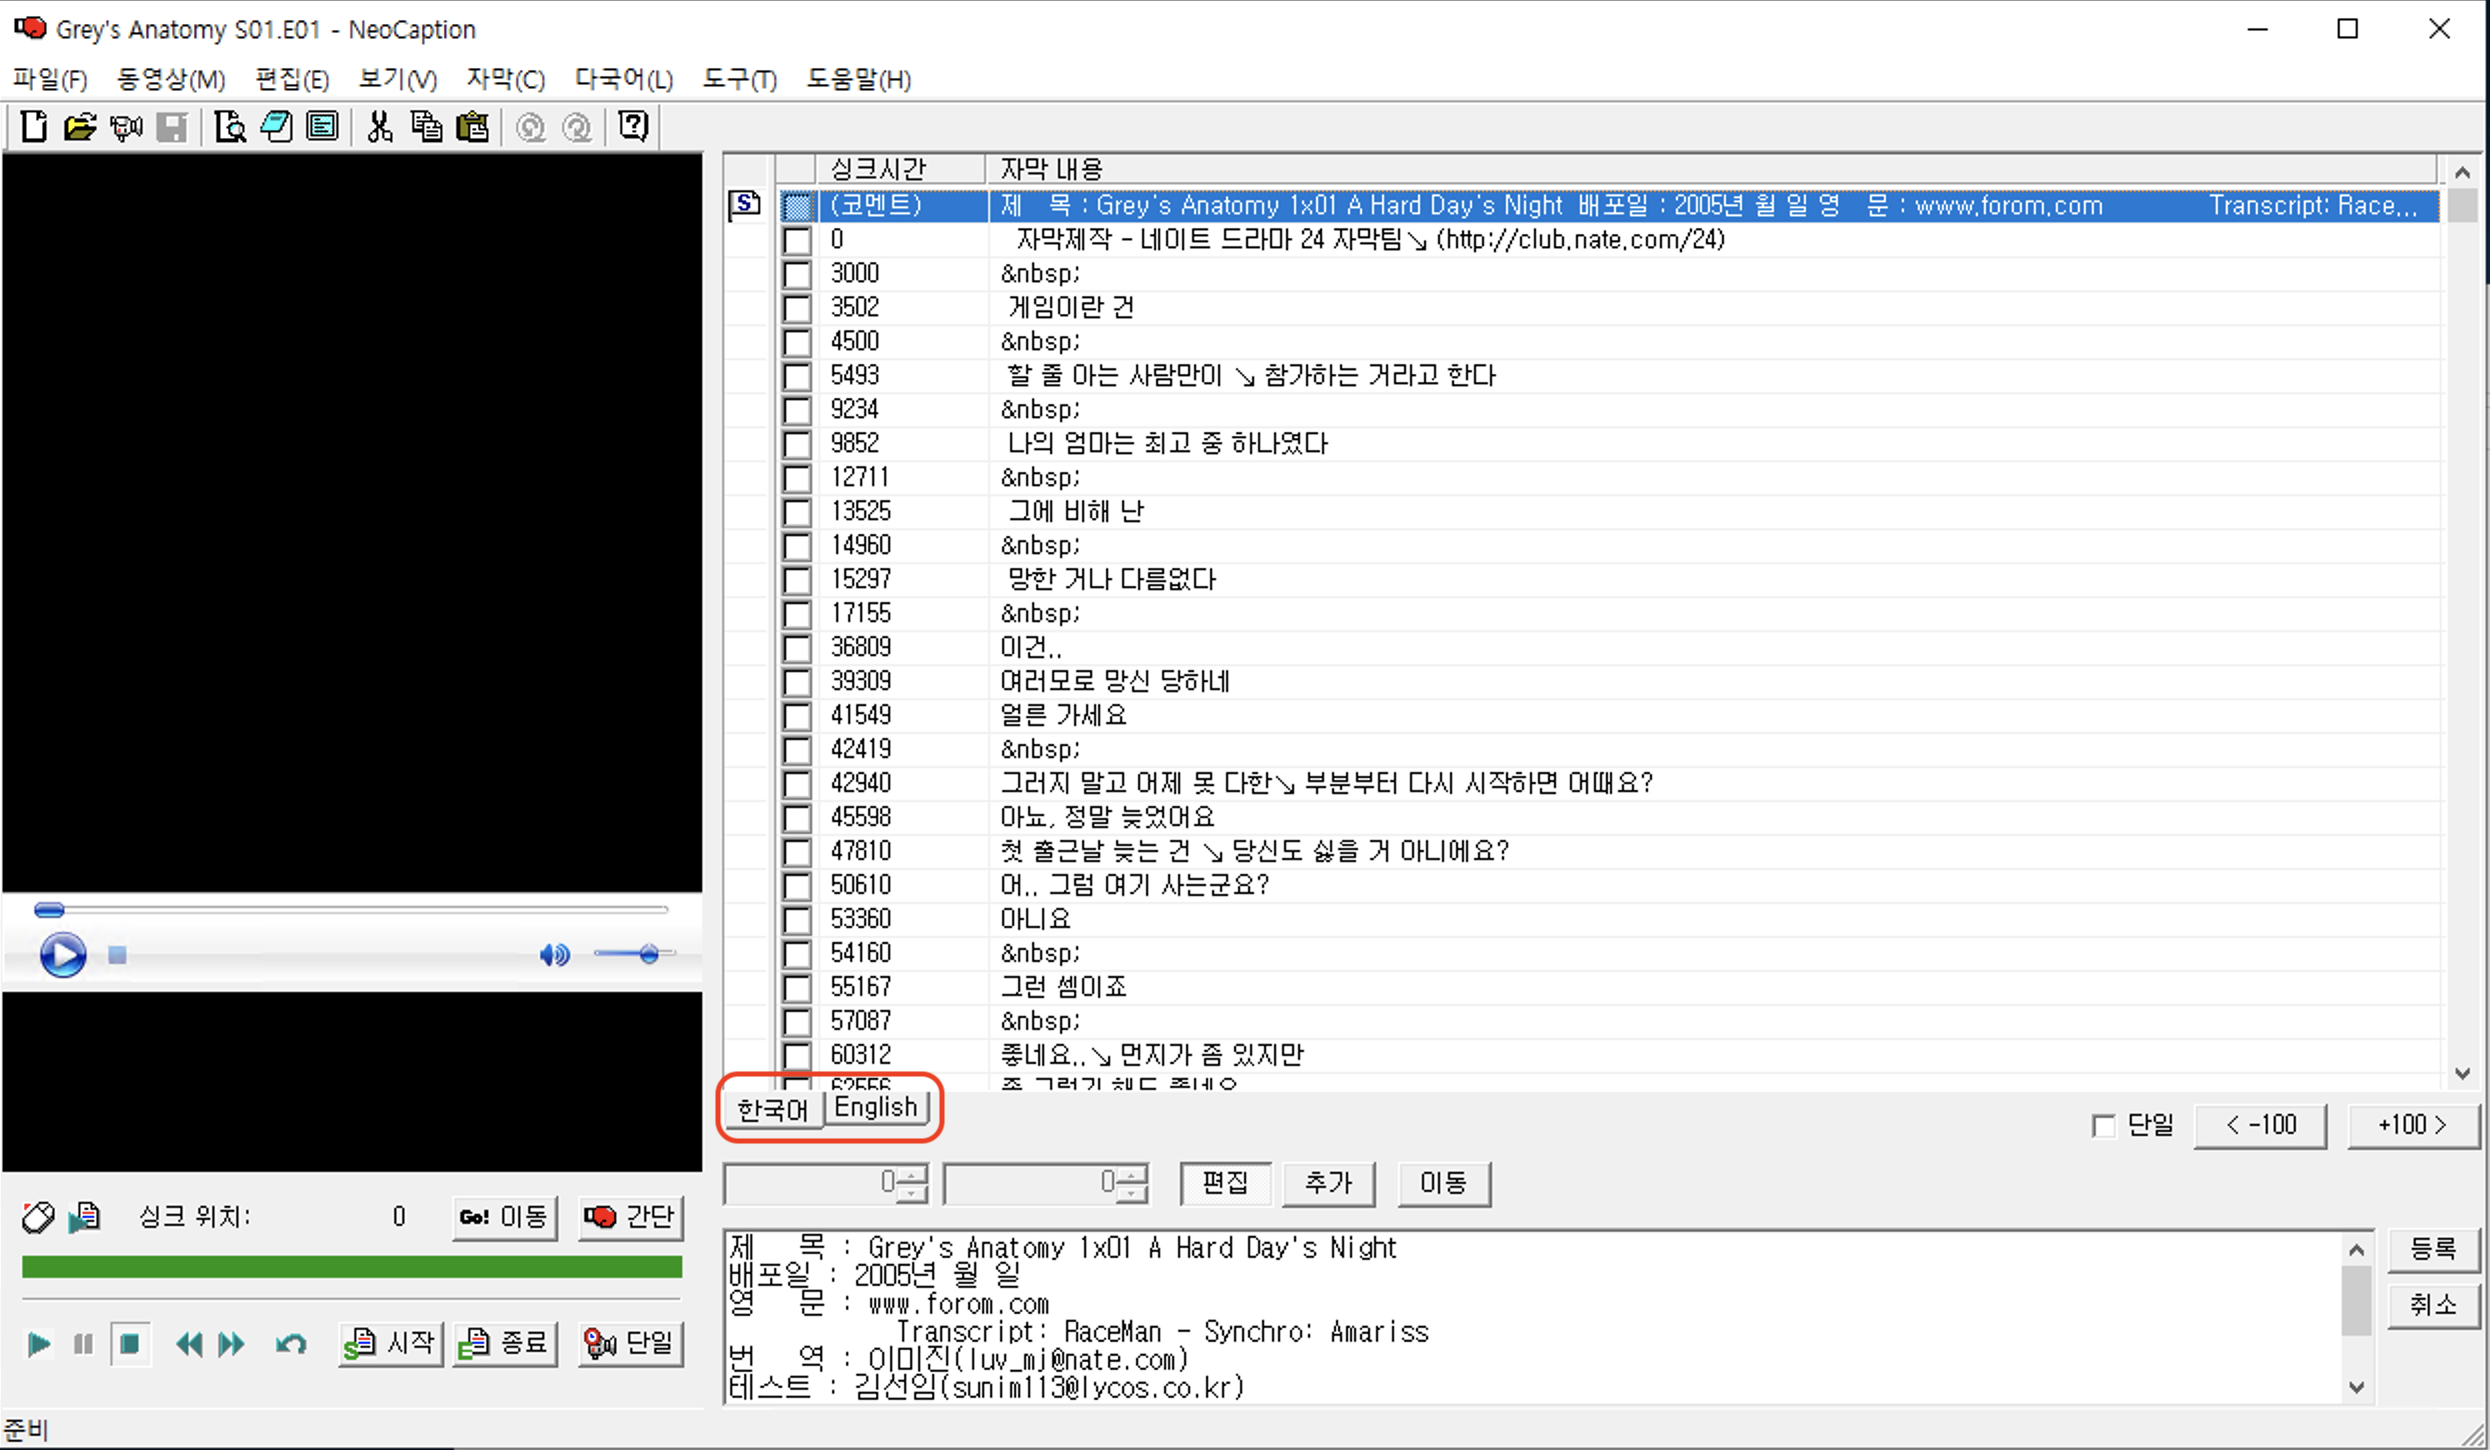The width and height of the screenshot is (2490, 1450).
Task: Click the new file toolbar icon
Action: click(34, 127)
